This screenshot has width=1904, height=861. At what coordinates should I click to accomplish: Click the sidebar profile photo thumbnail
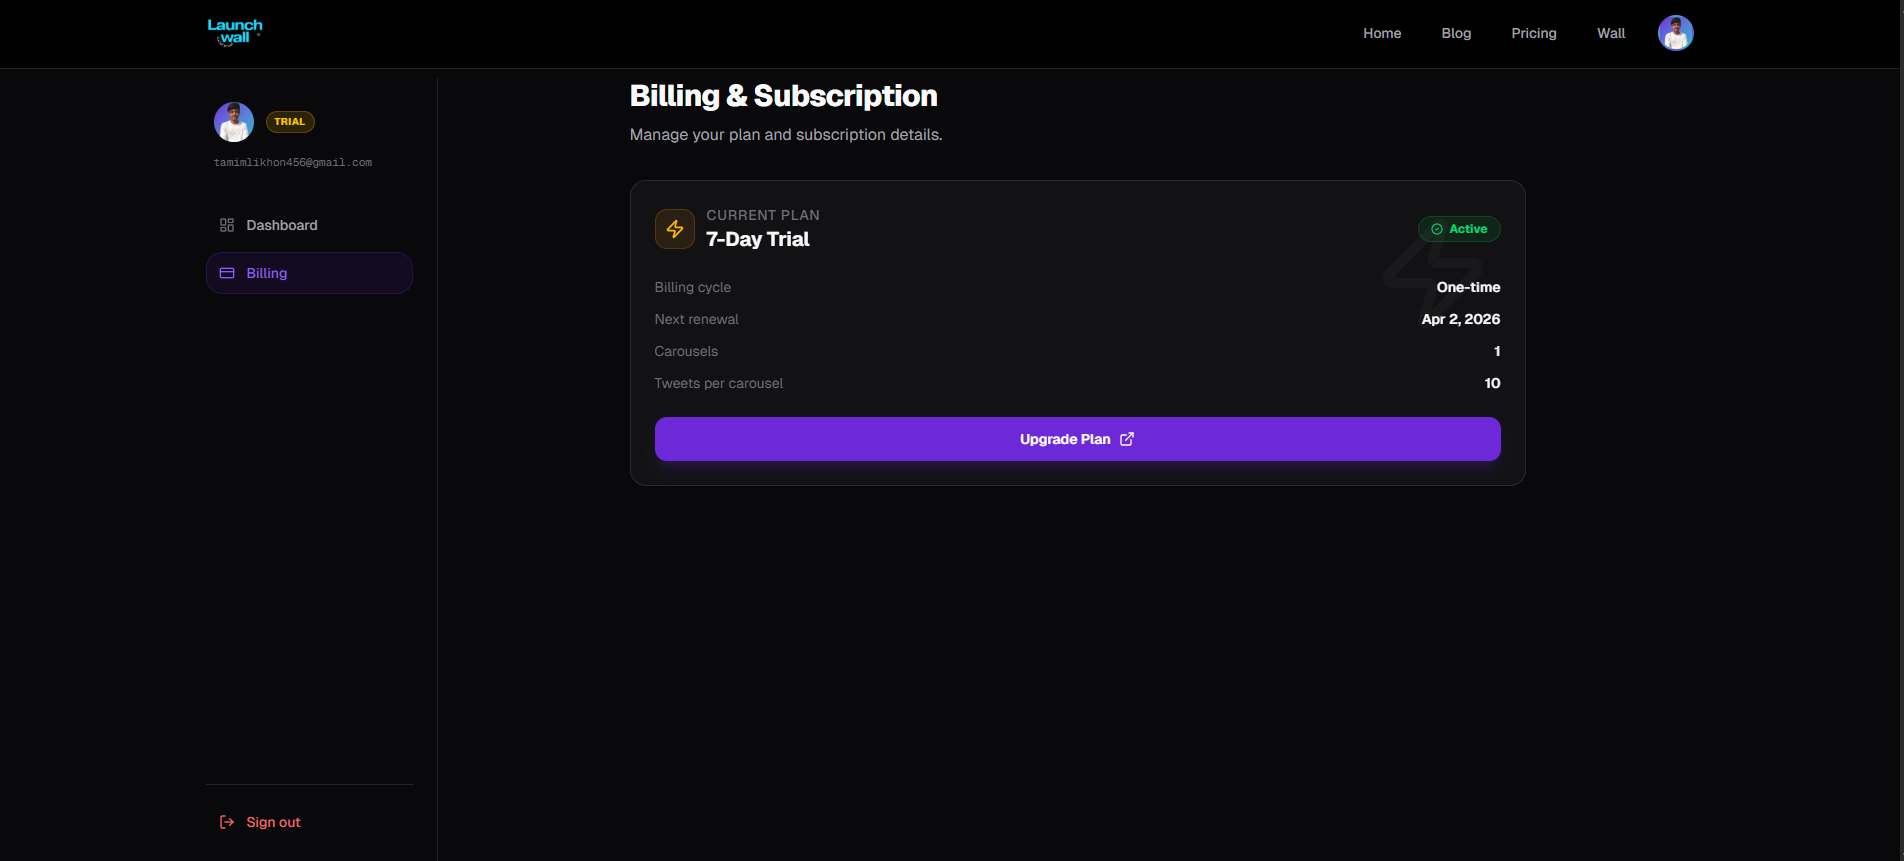(x=233, y=120)
